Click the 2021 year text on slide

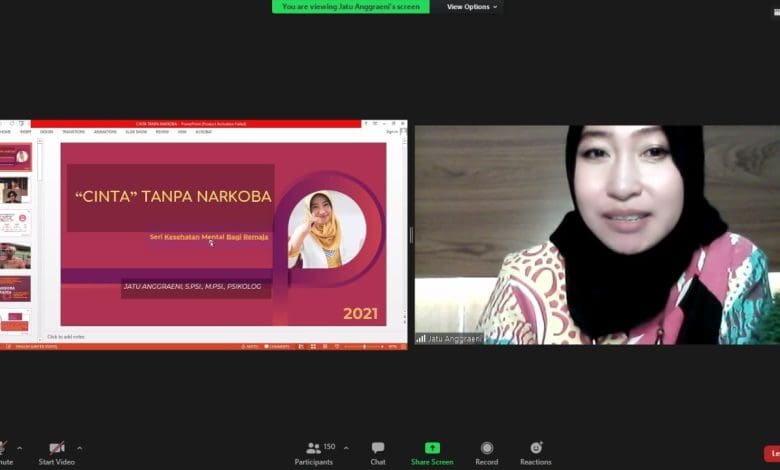click(x=360, y=313)
